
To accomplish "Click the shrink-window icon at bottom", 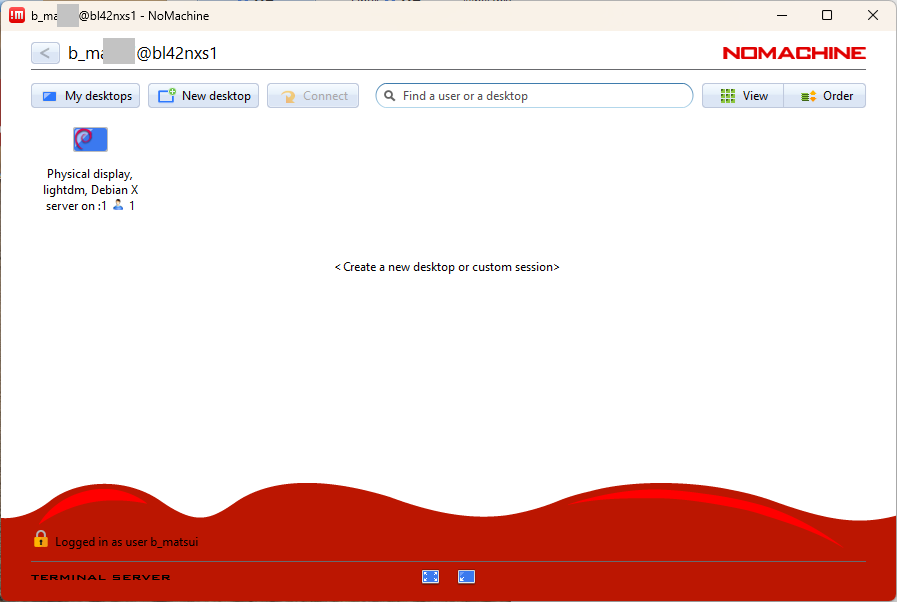I will point(466,577).
